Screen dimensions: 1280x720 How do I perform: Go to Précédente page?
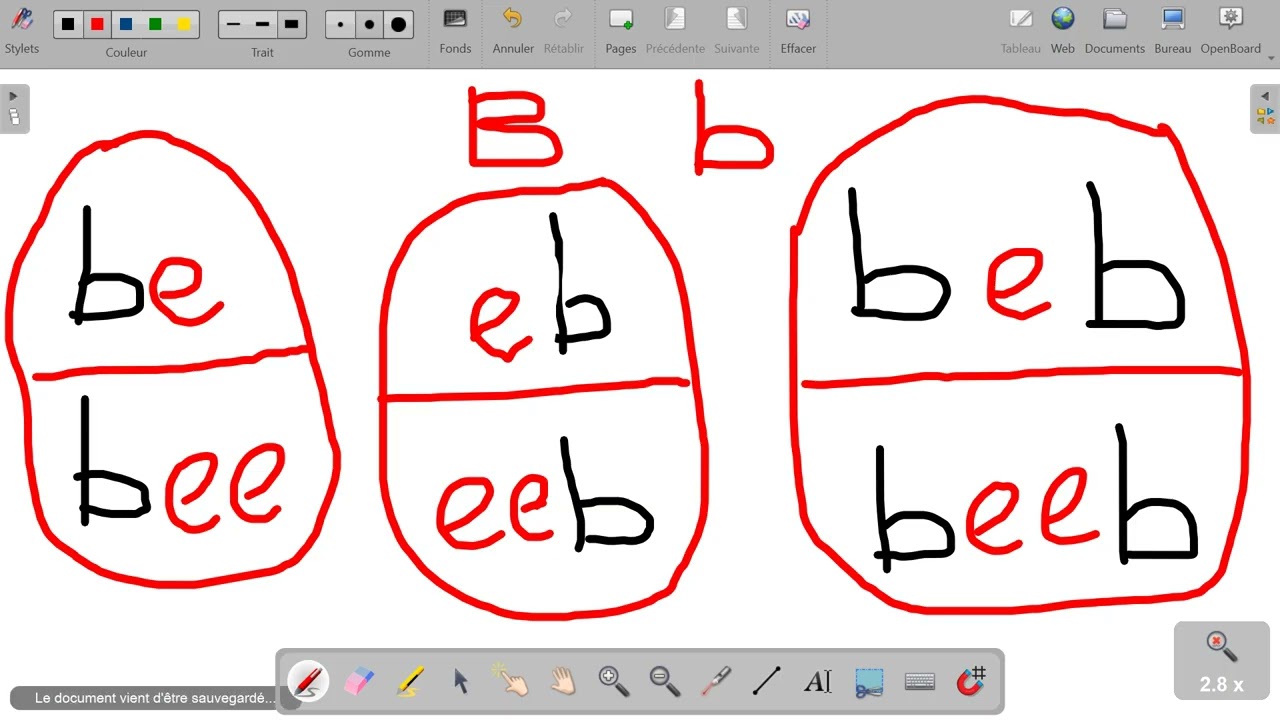click(675, 30)
